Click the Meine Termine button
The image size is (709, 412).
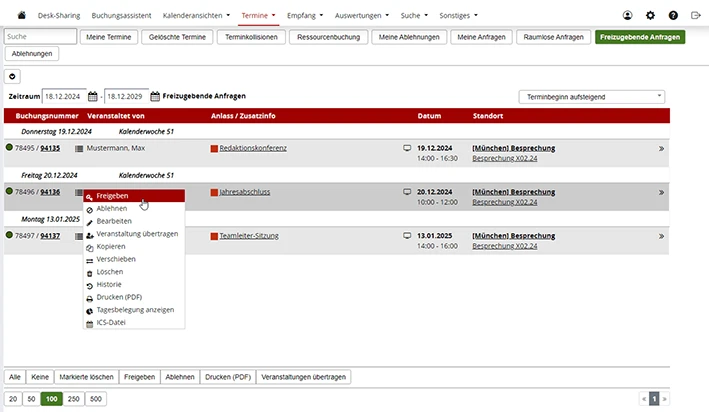109,37
